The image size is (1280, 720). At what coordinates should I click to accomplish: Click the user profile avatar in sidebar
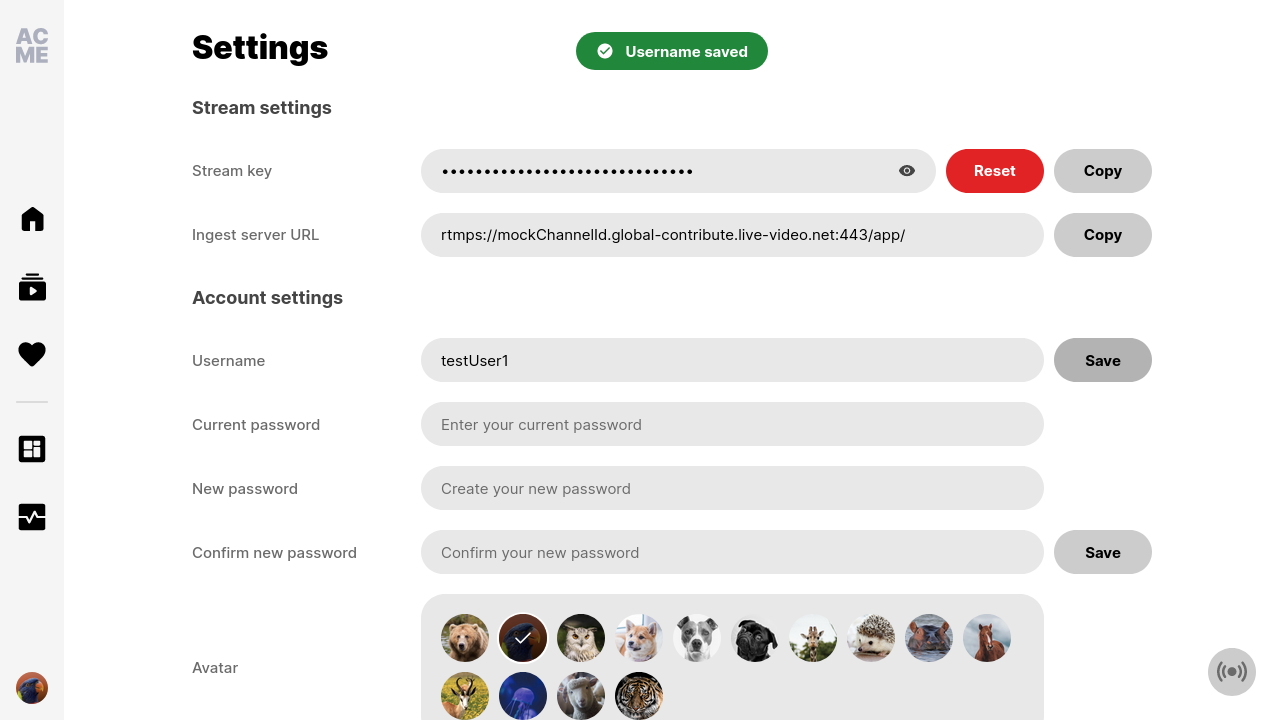click(x=32, y=688)
